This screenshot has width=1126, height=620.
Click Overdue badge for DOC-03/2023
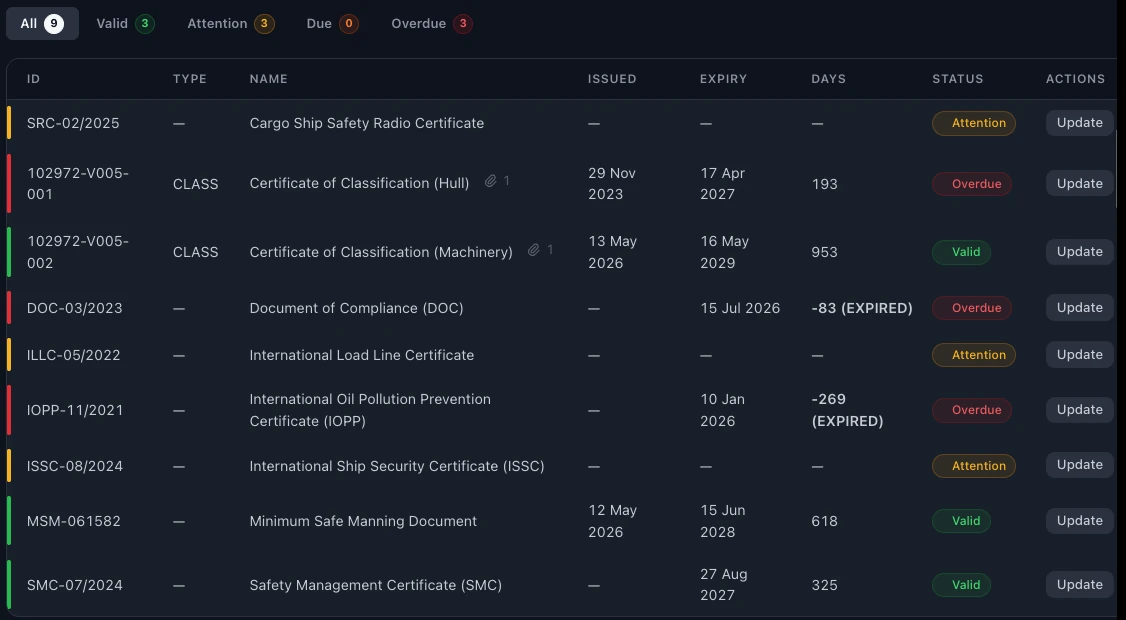(972, 307)
